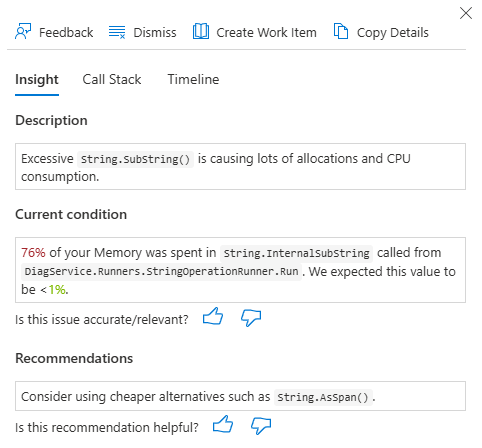Click Create Work Item text
This screenshot has width=482, height=448.
tap(267, 33)
